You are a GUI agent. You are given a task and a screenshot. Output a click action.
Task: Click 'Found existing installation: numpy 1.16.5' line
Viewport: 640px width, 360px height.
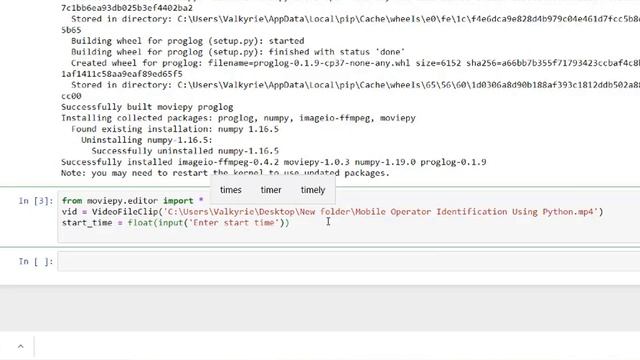click(175, 129)
